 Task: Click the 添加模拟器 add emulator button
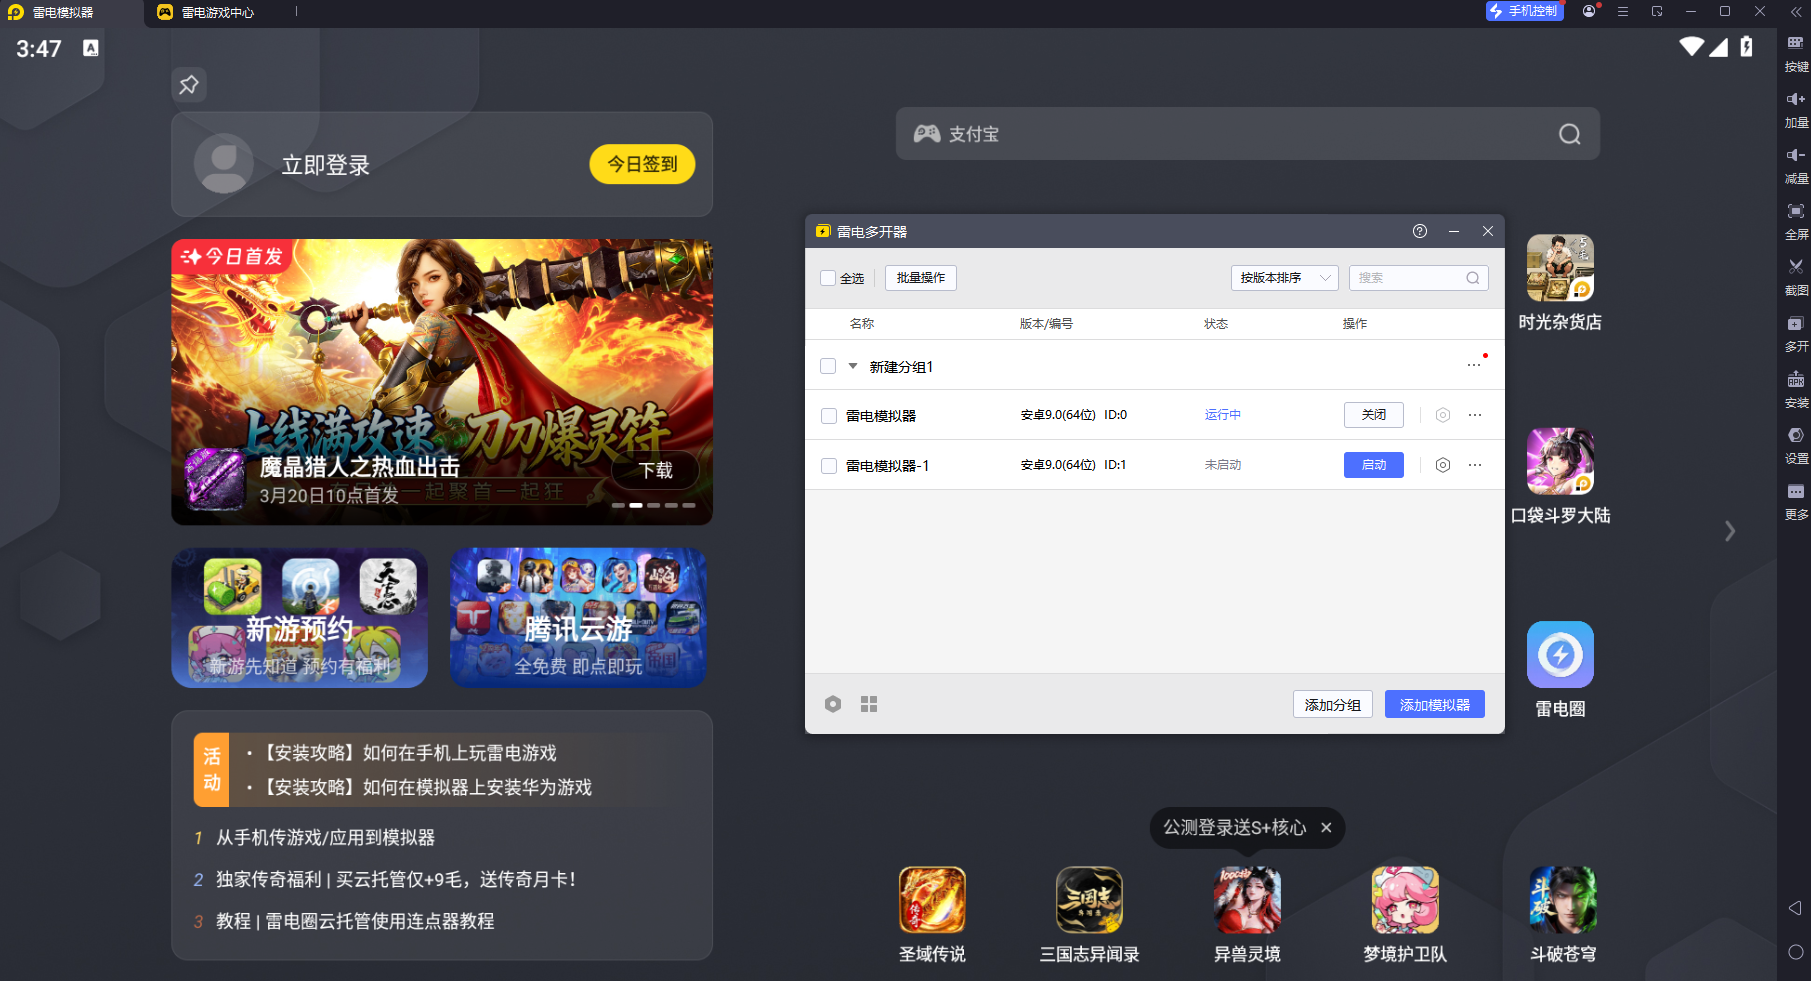coord(1435,705)
